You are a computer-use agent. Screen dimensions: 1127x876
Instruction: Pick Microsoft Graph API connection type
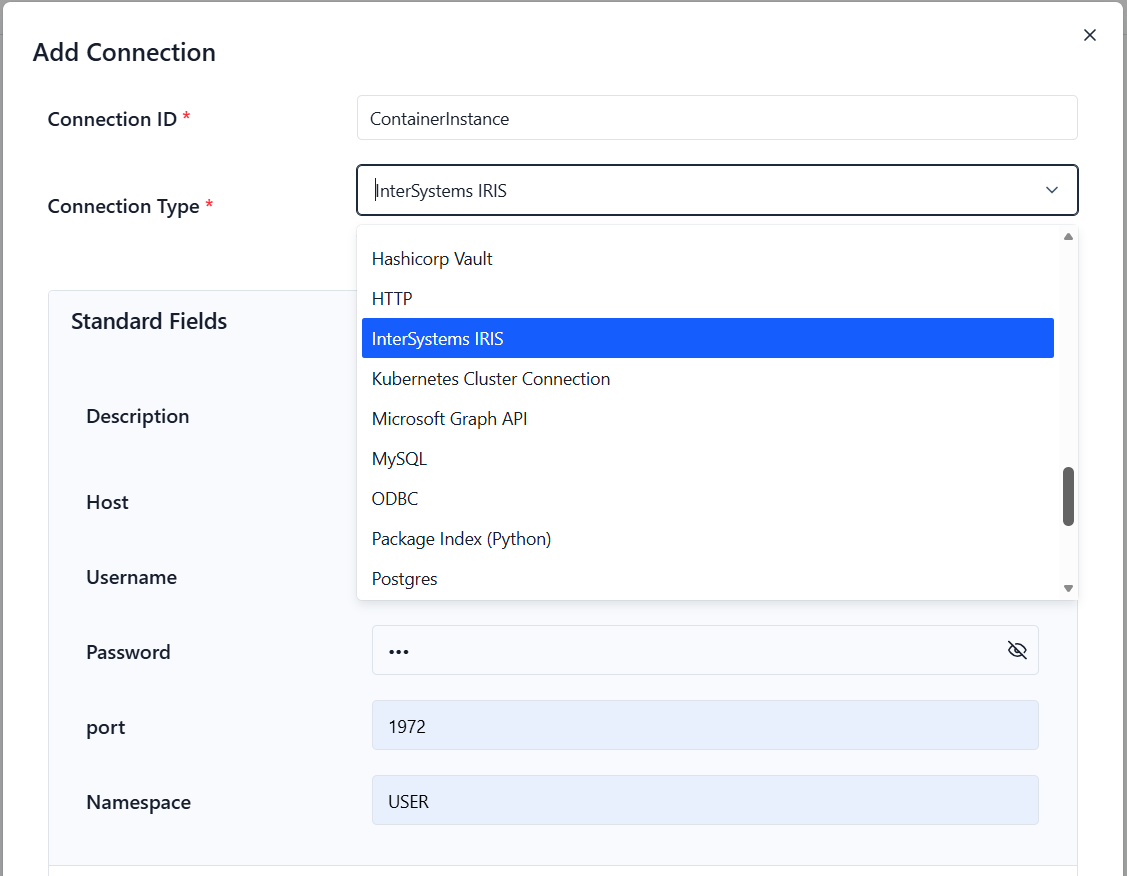(449, 418)
